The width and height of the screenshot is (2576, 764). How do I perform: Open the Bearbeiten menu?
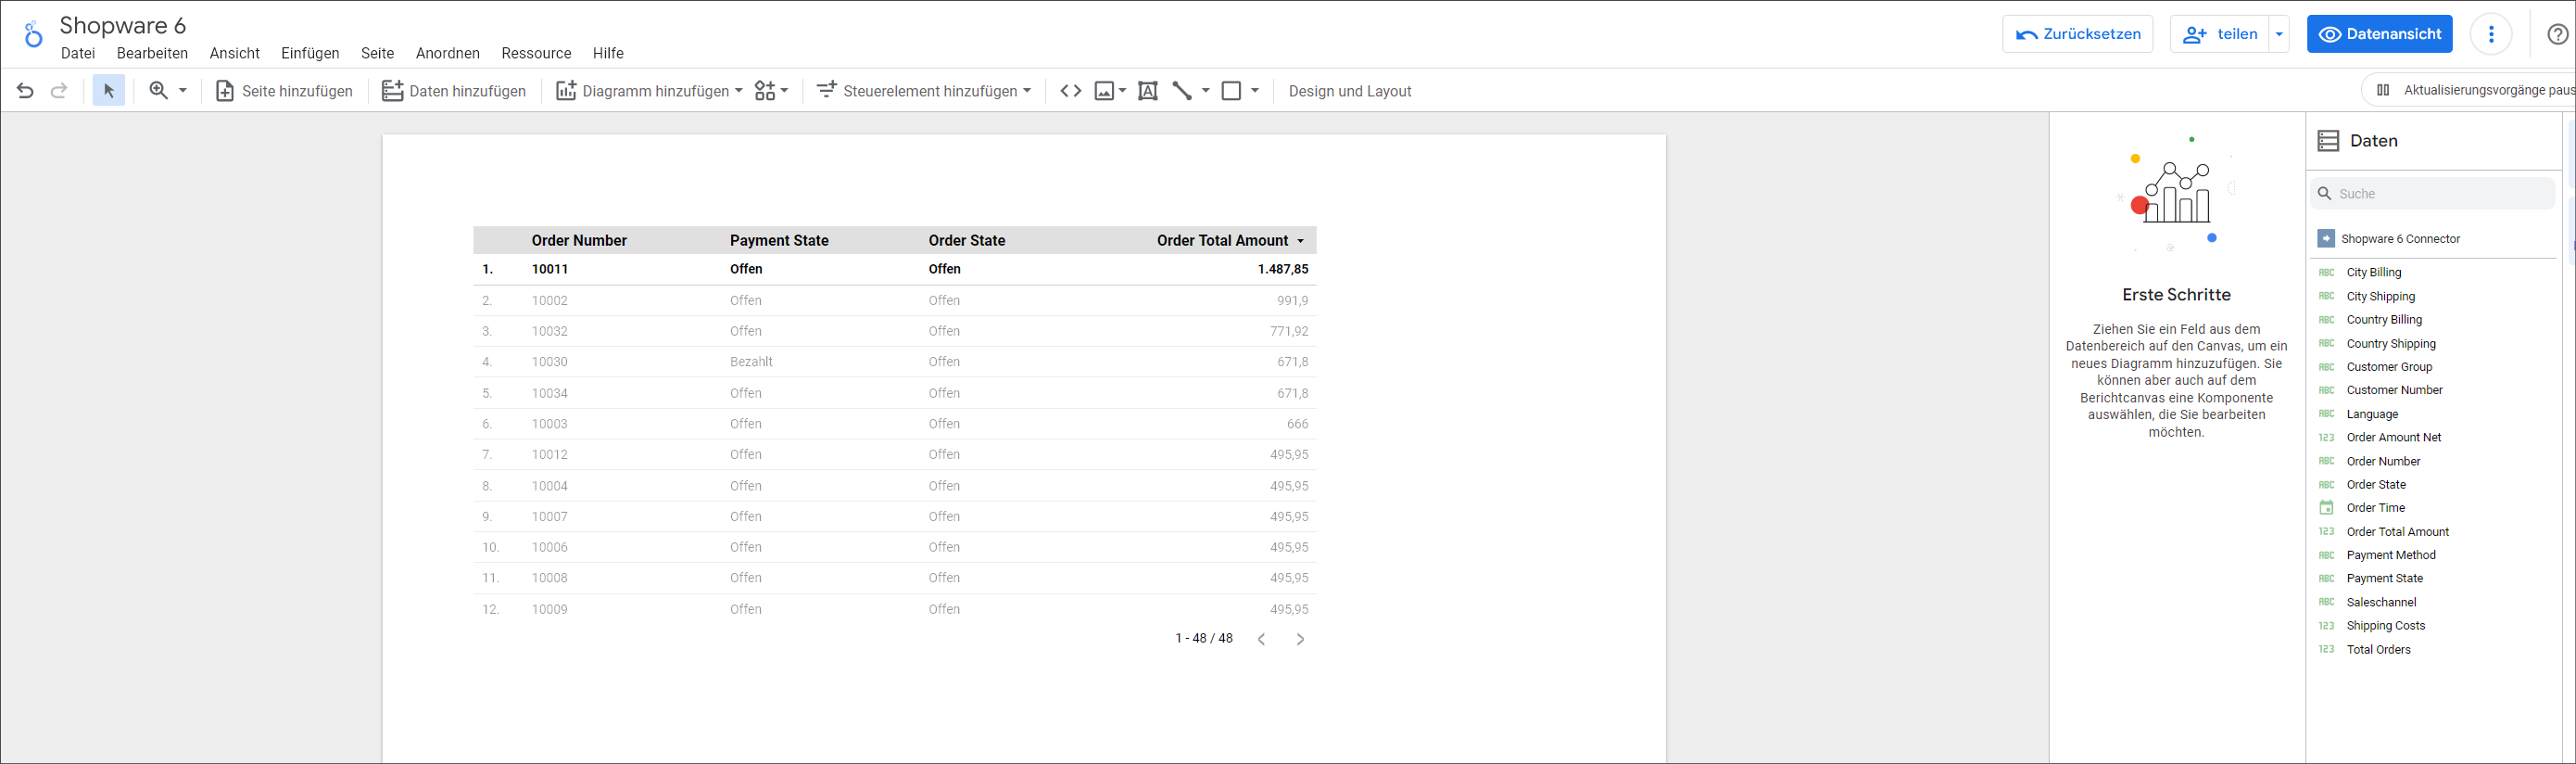tap(152, 53)
